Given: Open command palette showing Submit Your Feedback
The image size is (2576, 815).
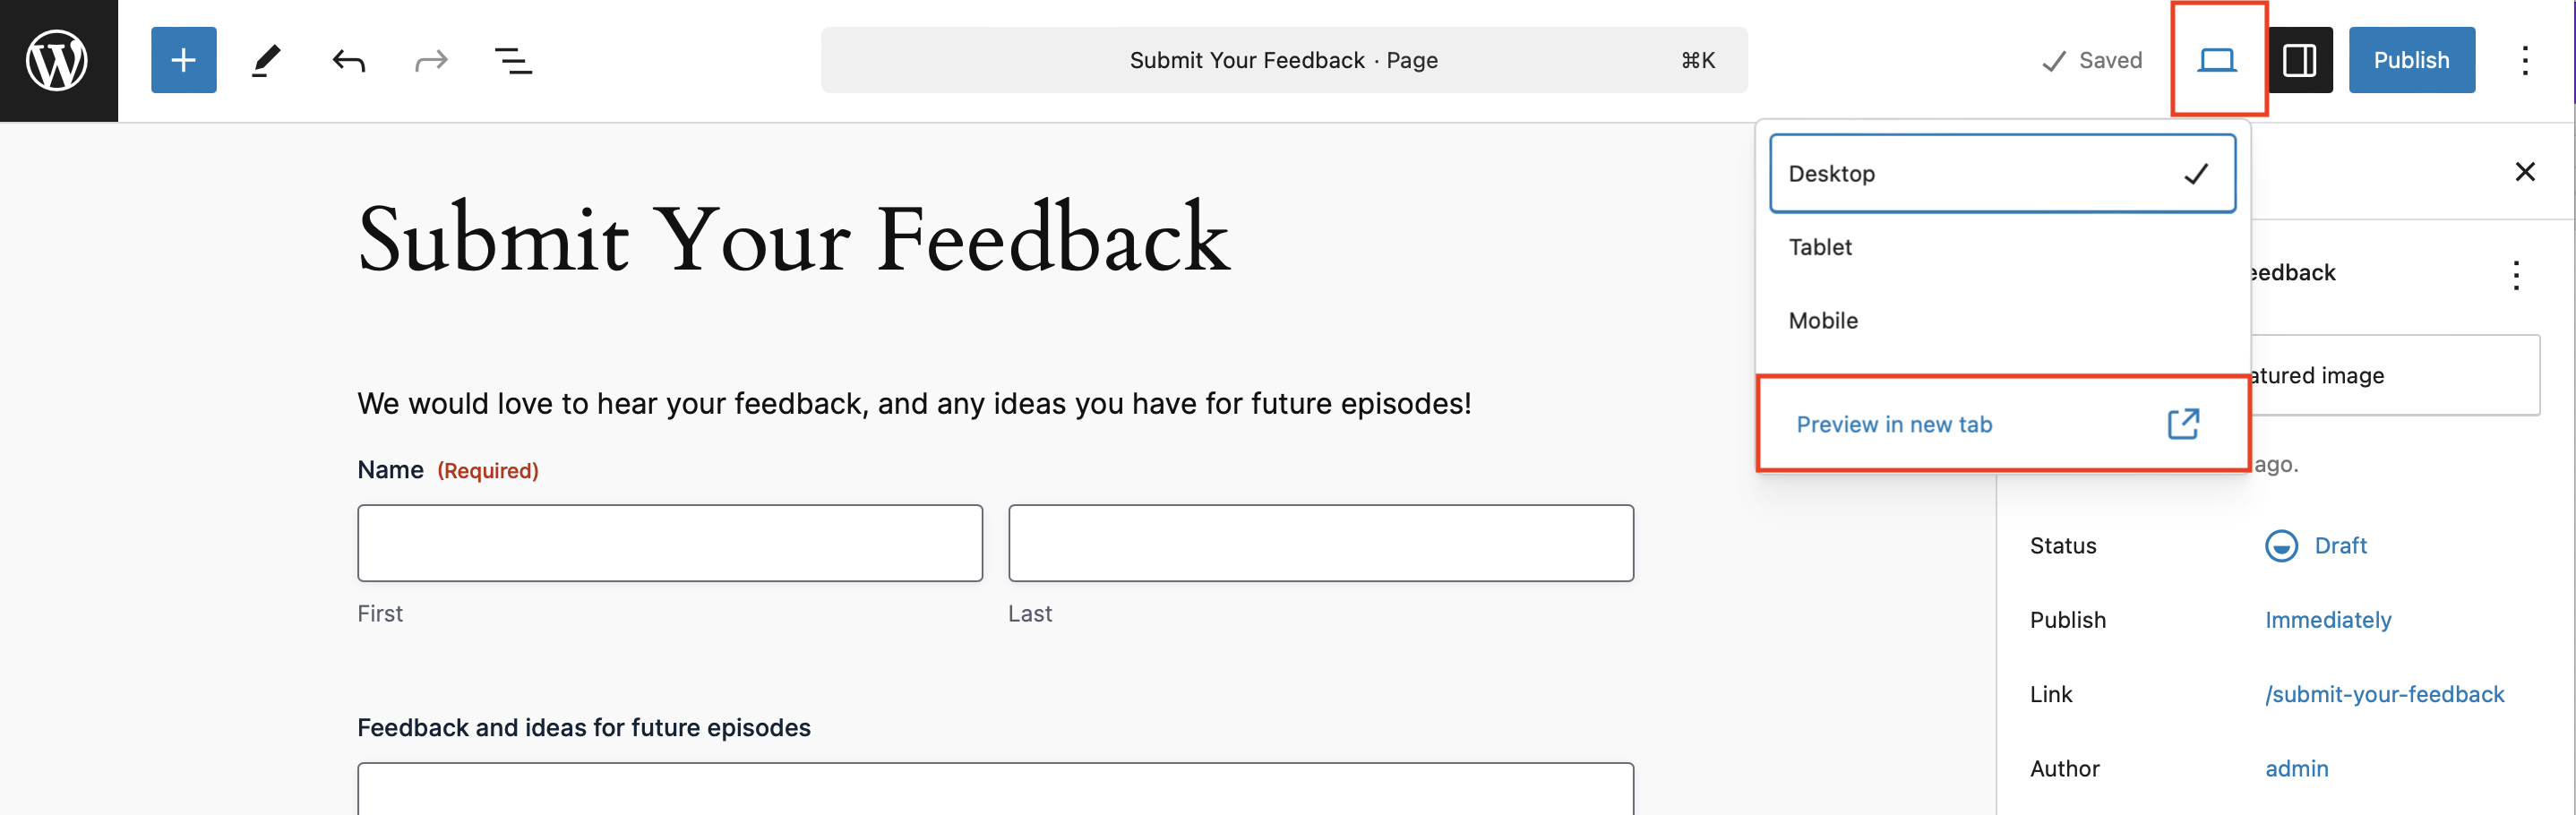Looking at the screenshot, I should [1284, 60].
